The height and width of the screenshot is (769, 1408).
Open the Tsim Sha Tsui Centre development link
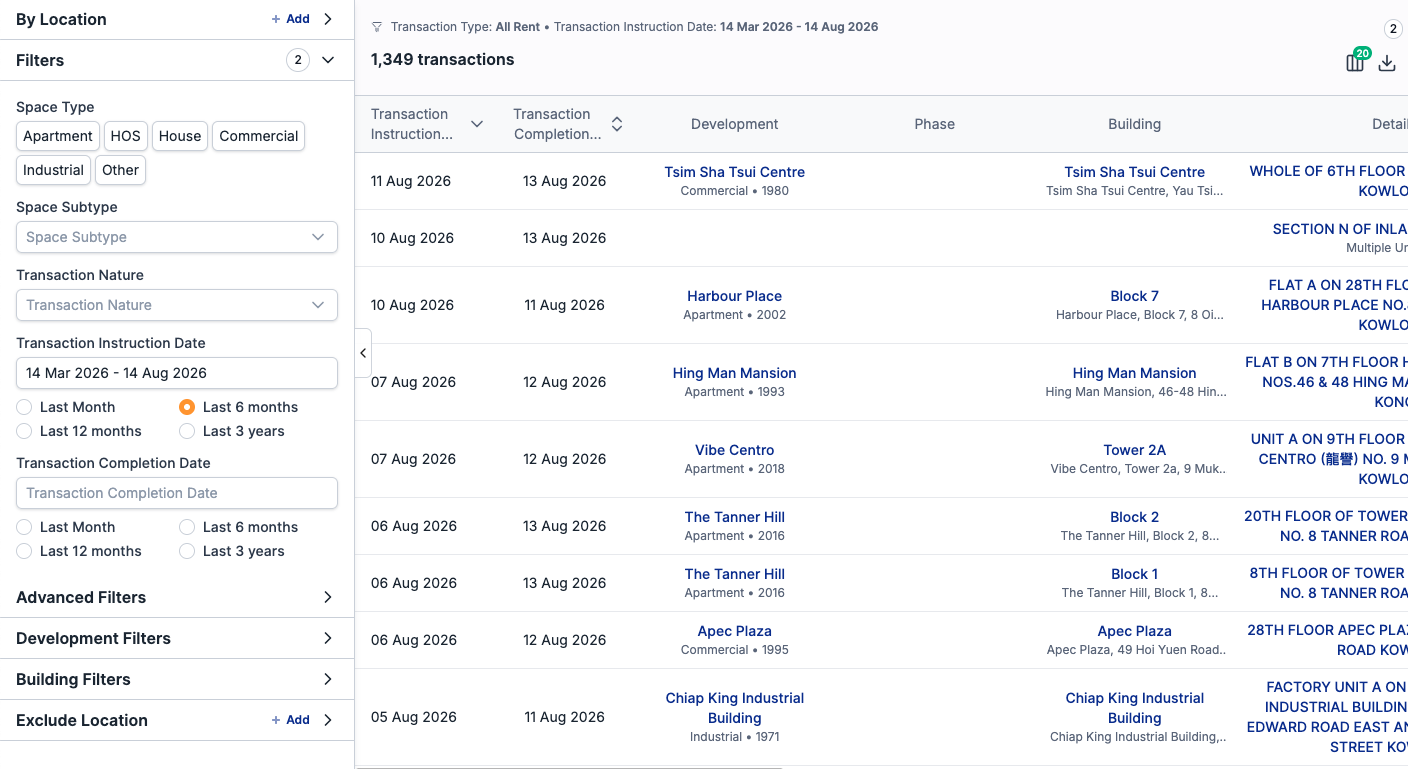[735, 172]
